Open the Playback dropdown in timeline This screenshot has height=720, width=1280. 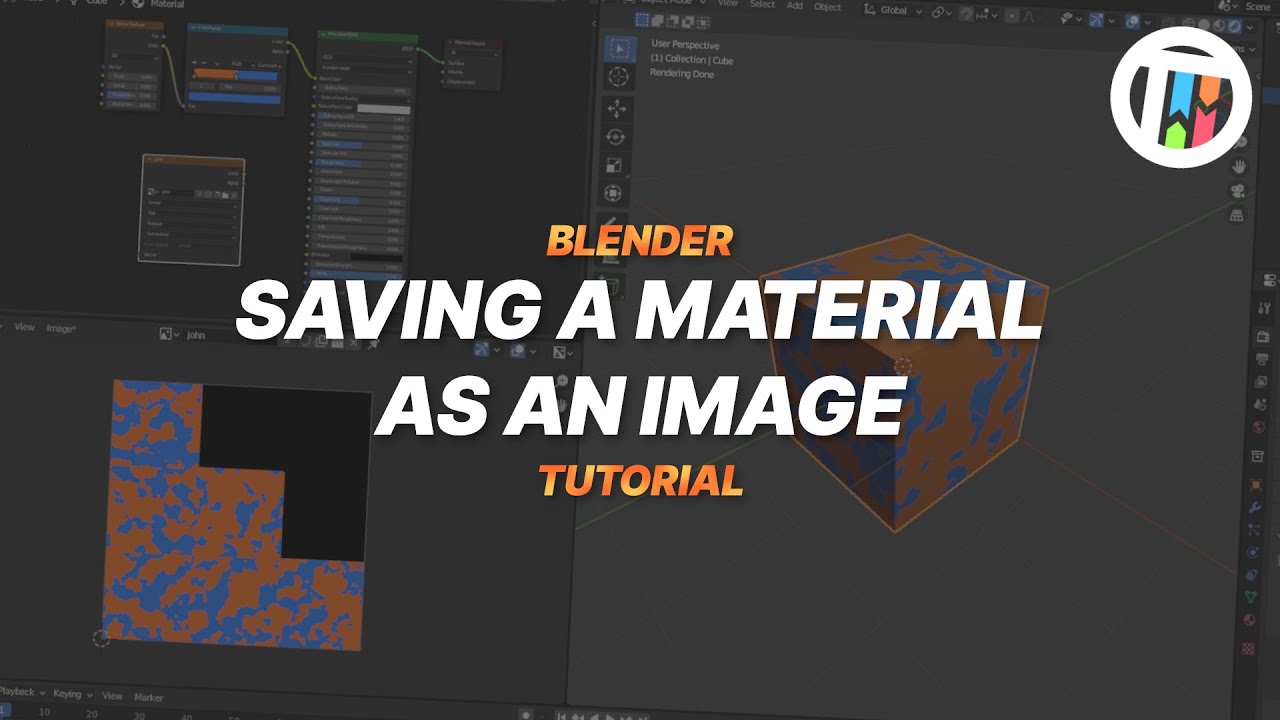click(21, 691)
